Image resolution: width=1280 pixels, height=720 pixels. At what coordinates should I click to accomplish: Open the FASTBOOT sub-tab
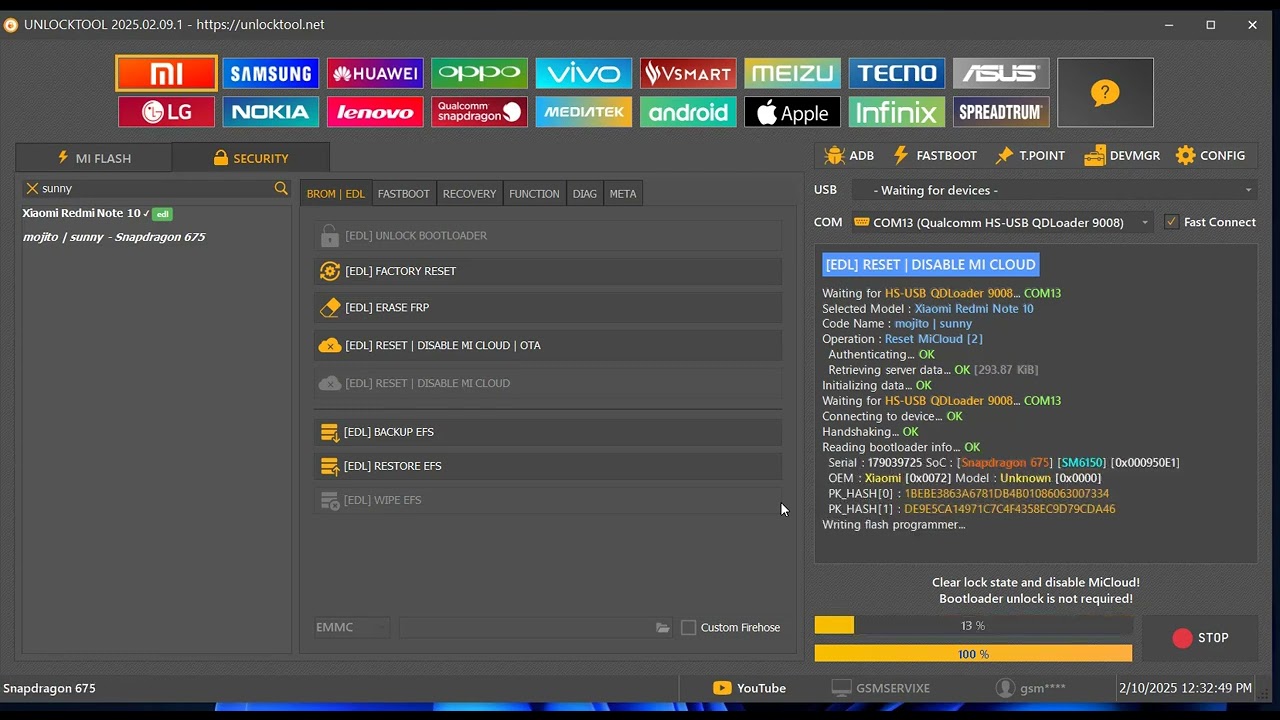pos(404,194)
